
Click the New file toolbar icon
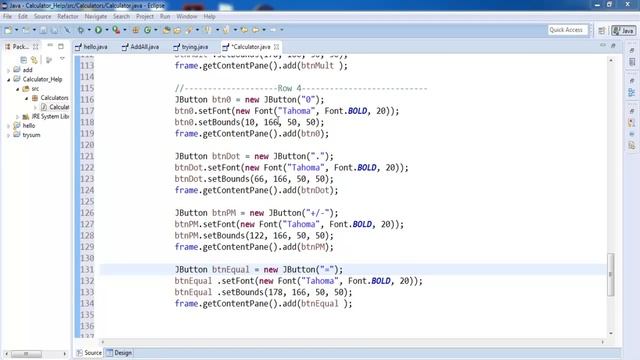tap(8, 30)
